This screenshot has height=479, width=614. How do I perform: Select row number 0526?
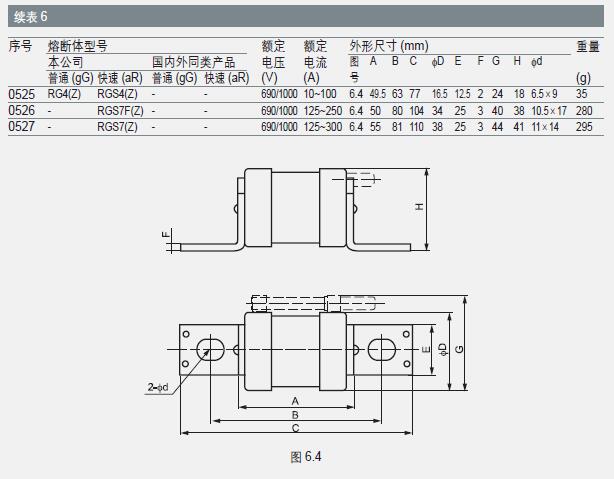(x=20, y=110)
